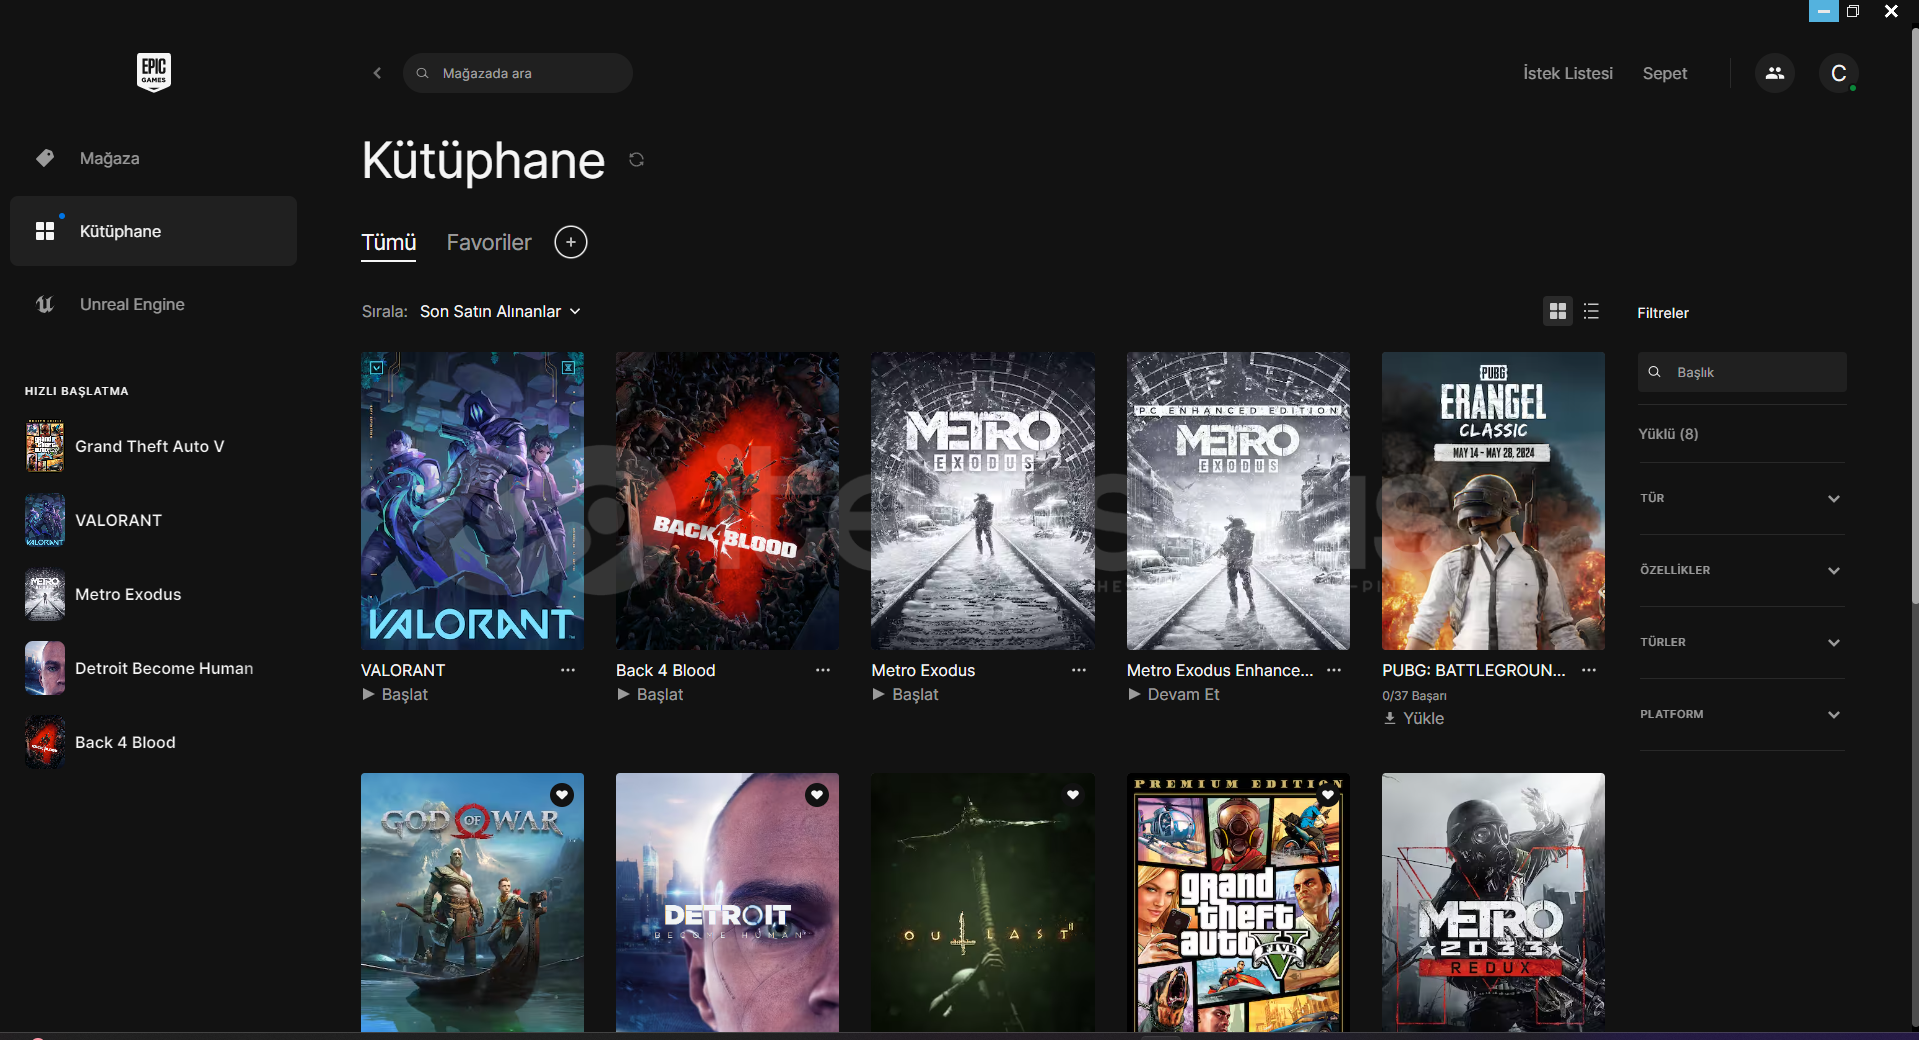Image resolution: width=1919 pixels, height=1040 pixels.
Task: Open VALORANT three-dot options menu
Action: (x=568, y=670)
